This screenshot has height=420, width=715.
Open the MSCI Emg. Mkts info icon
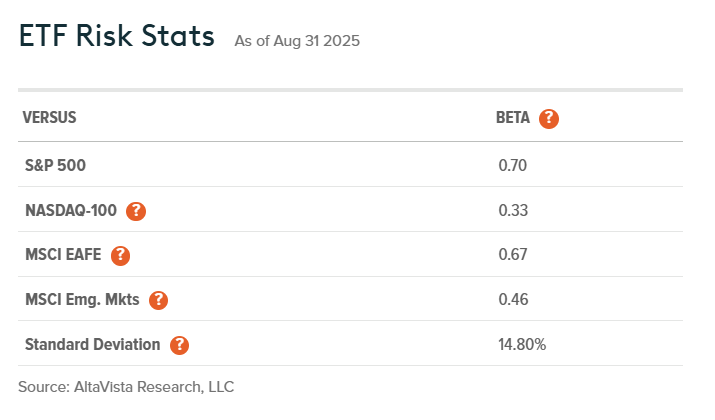(x=158, y=299)
